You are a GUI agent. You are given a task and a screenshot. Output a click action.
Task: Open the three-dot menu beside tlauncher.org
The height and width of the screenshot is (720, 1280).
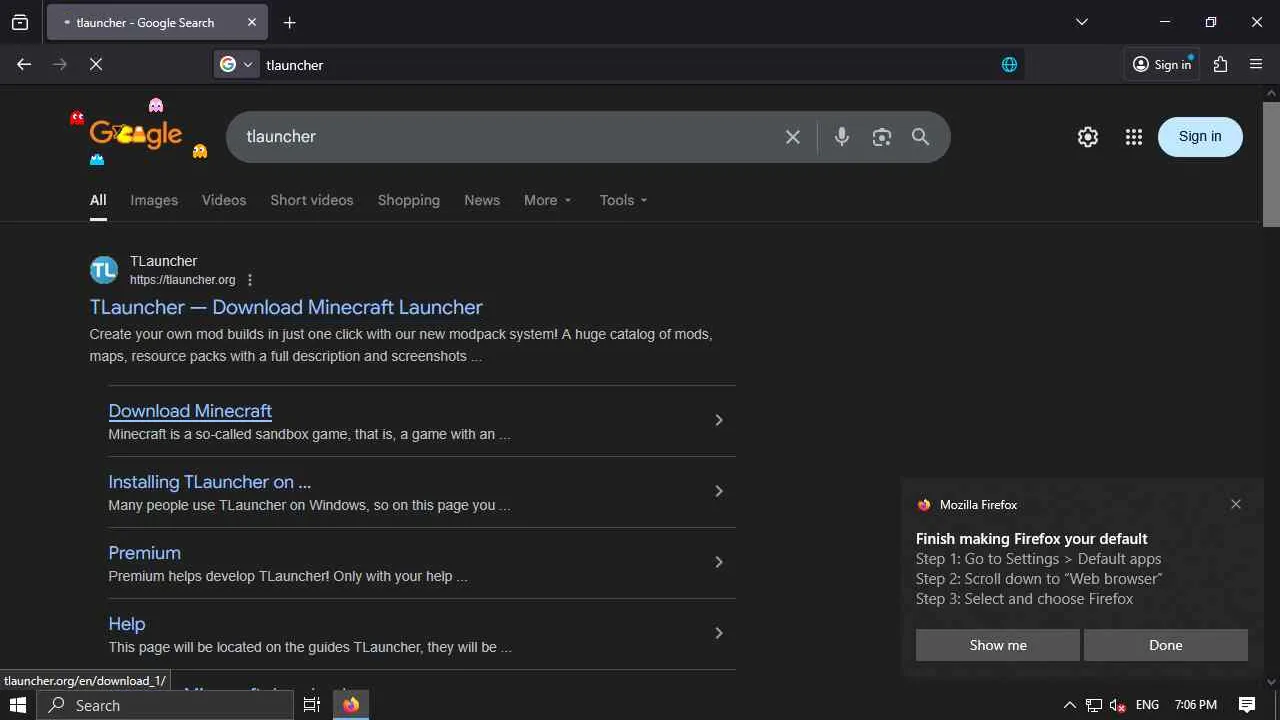(x=250, y=280)
